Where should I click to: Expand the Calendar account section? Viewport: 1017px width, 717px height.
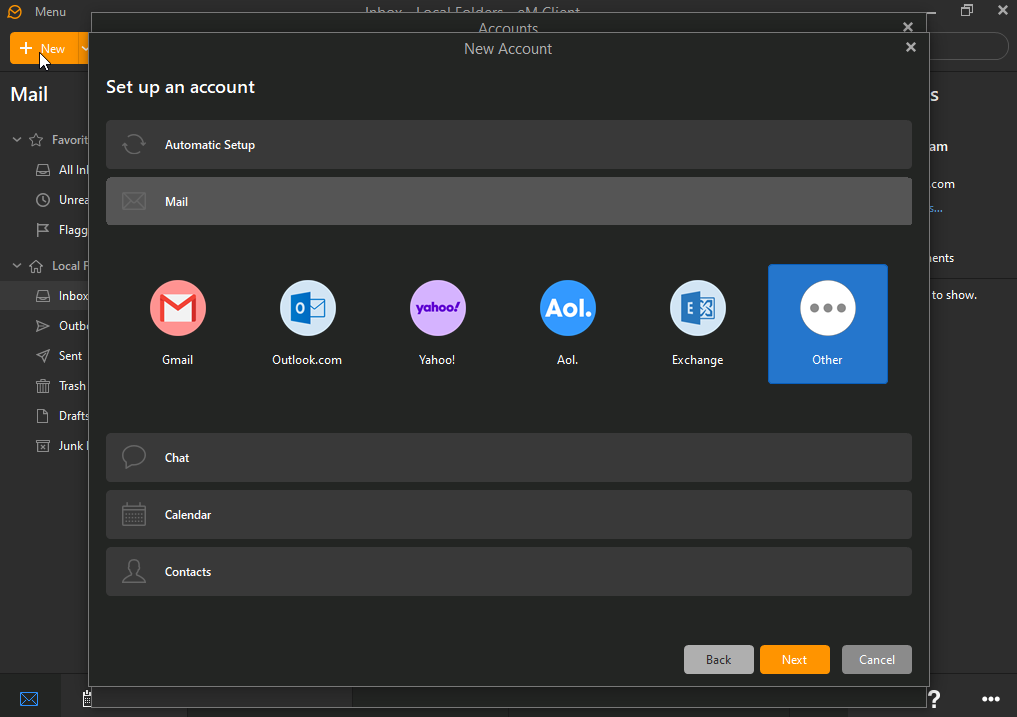point(508,515)
